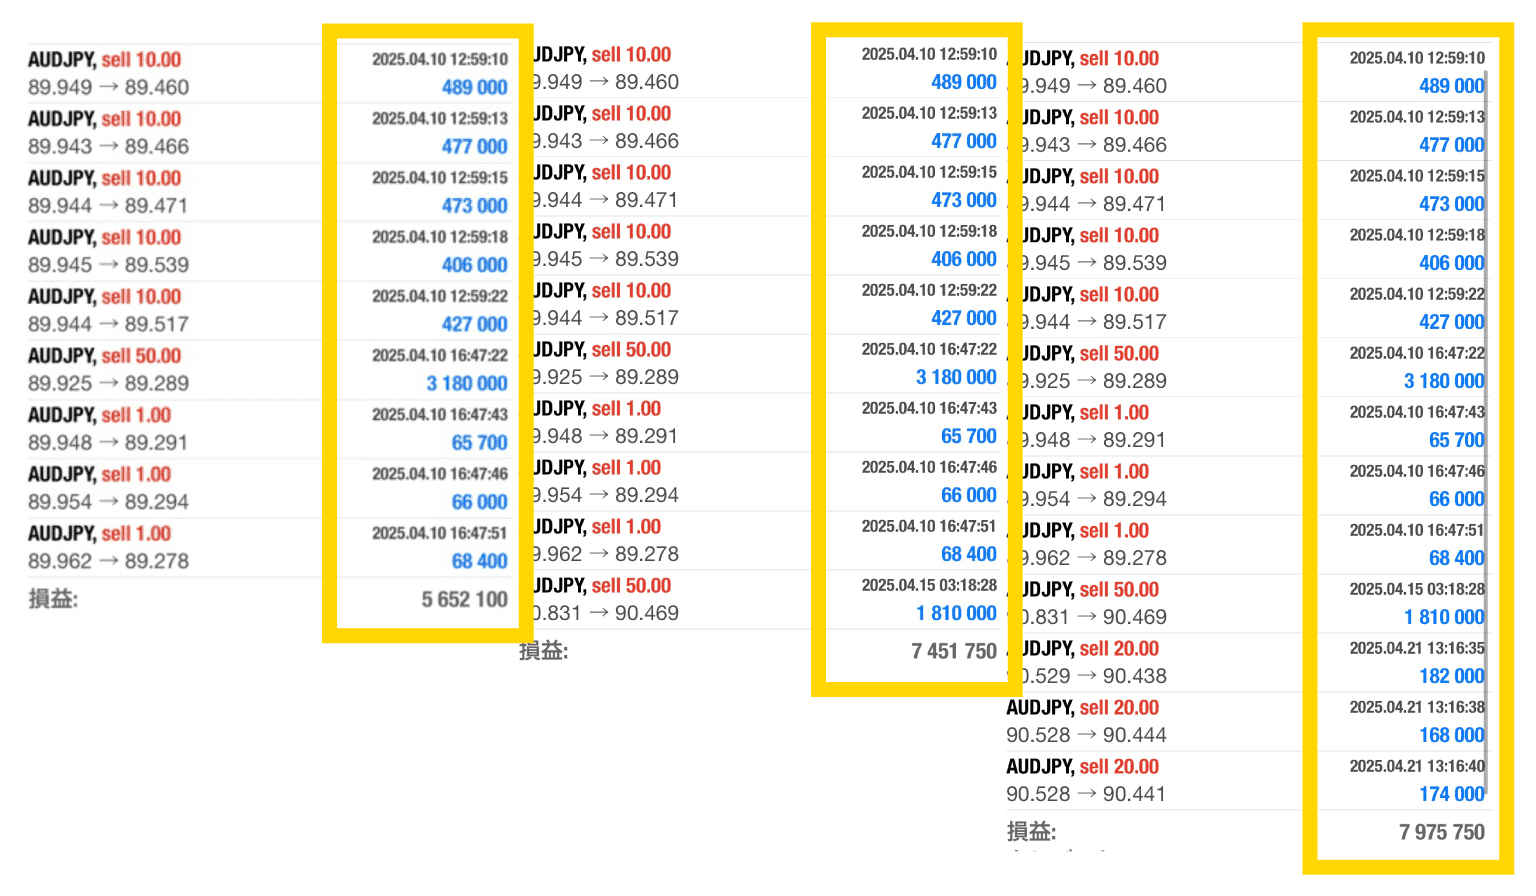Open the 90.528 → 90.444 price row
Image resolution: width=1536 pixels, height=896 pixels.
click(x=1086, y=735)
